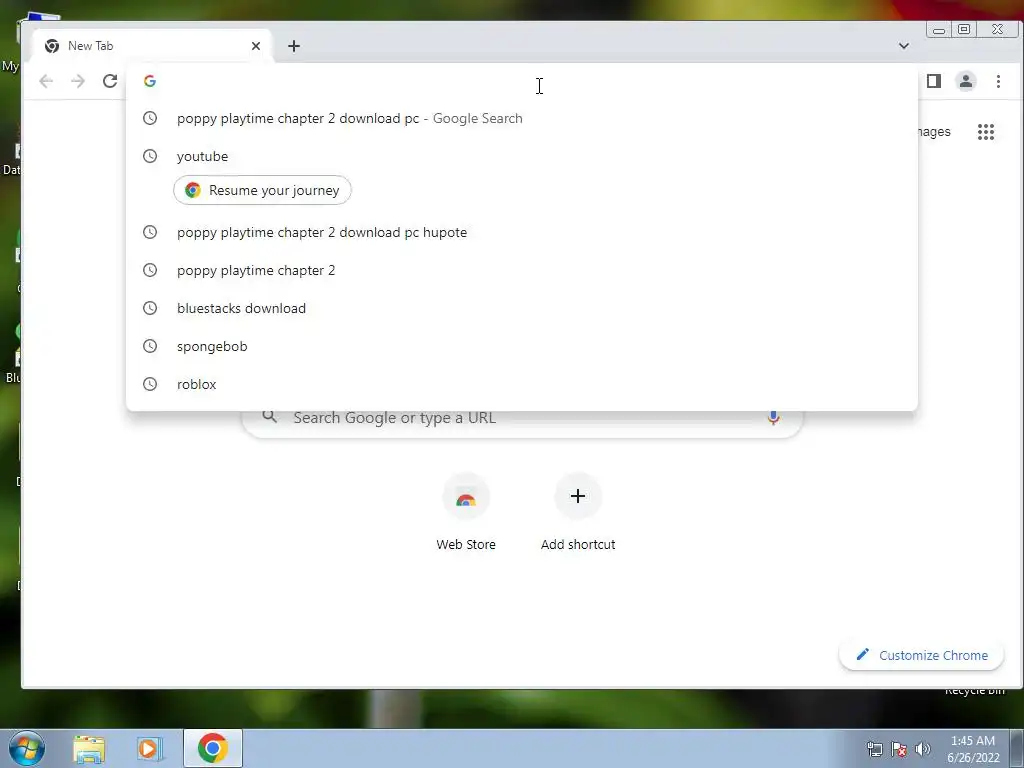The width and height of the screenshot is (1024, 768).
Task: Open the Windows Start button
Action: coord(27,748)
